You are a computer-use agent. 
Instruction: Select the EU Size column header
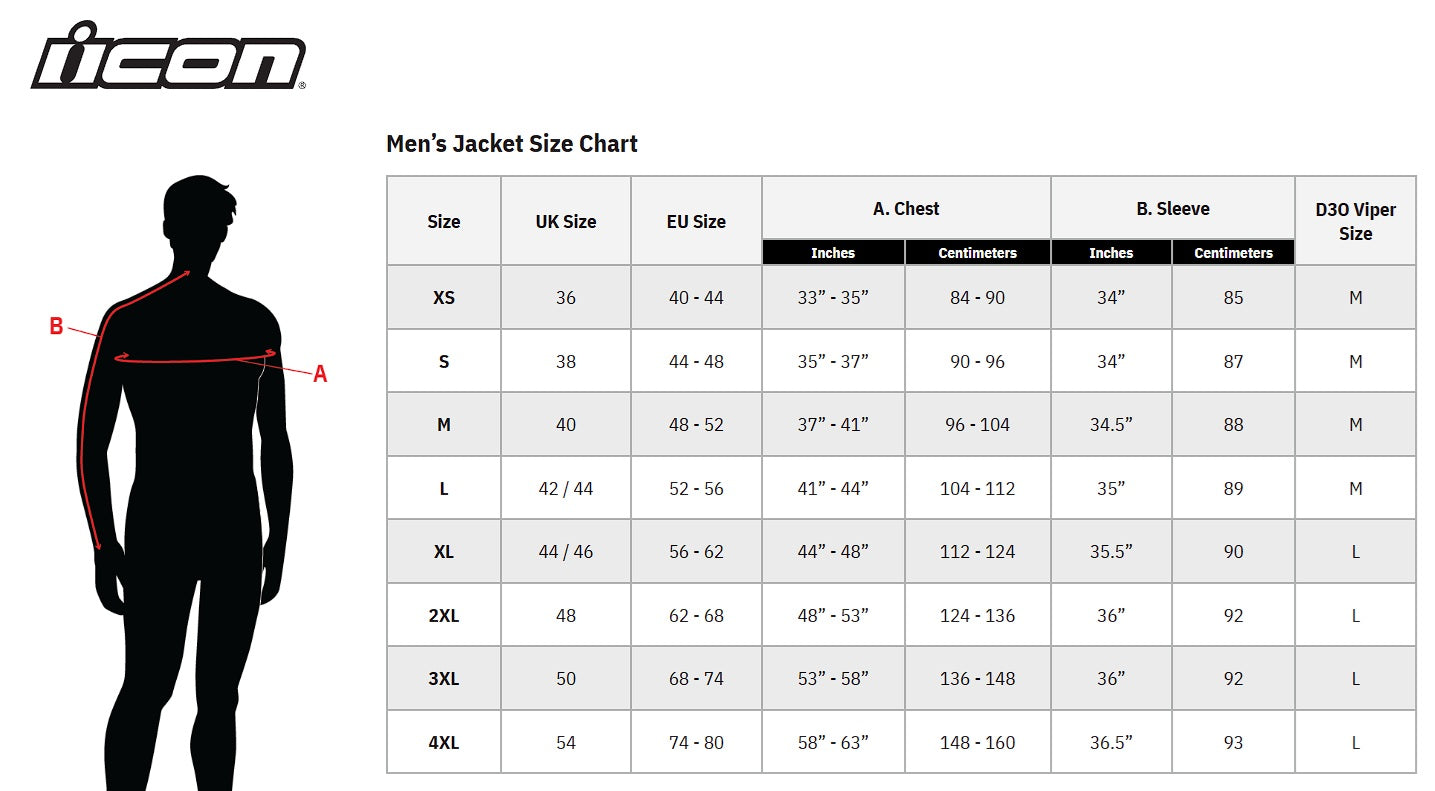(696, 221)
